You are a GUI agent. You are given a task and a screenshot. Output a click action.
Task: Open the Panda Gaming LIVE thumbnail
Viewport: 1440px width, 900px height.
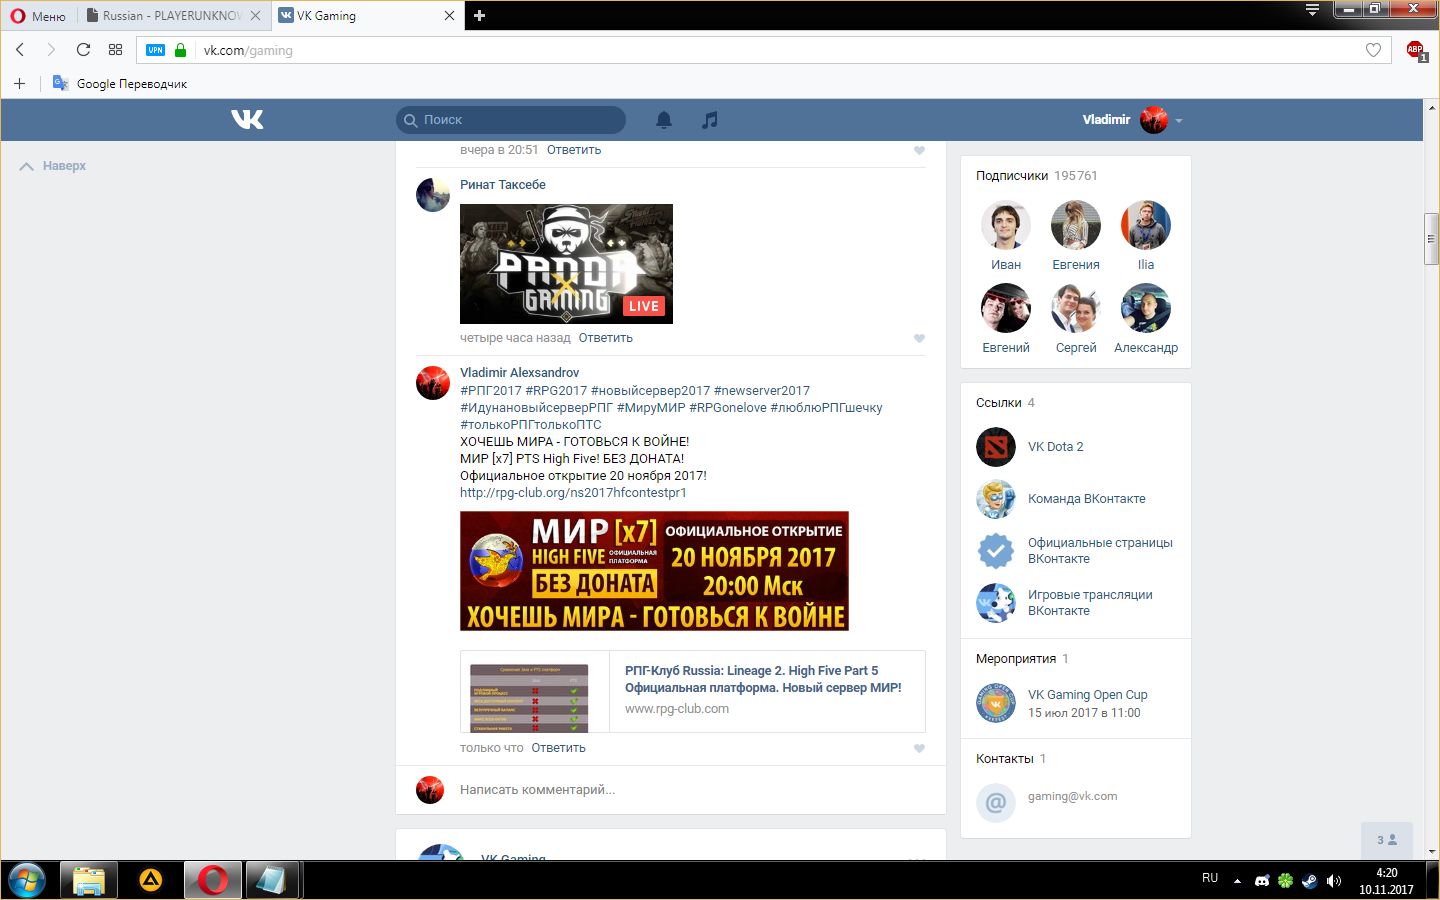(x=566, y=264)
